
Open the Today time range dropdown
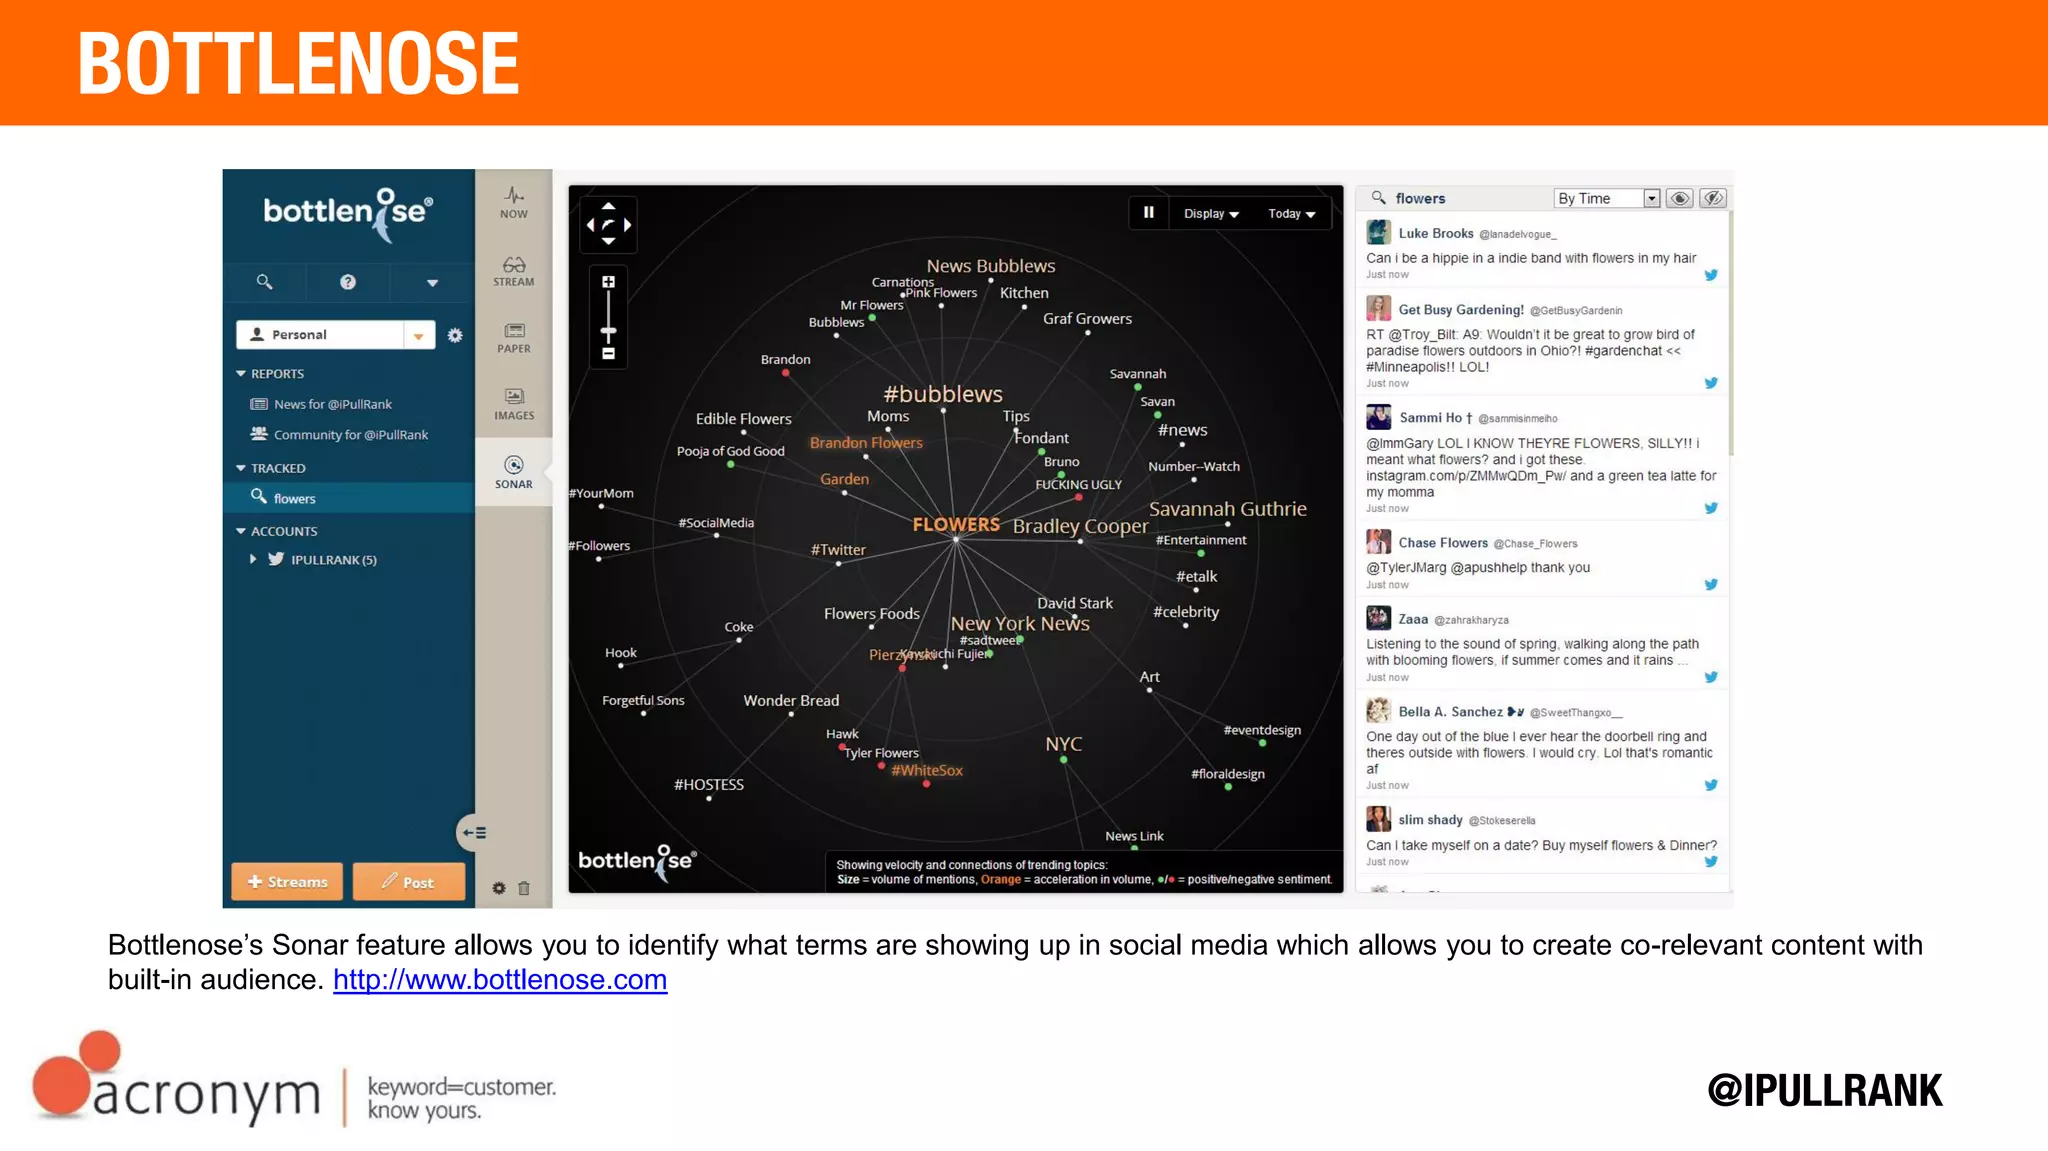pyautogui.click(x=1292, y=214)
